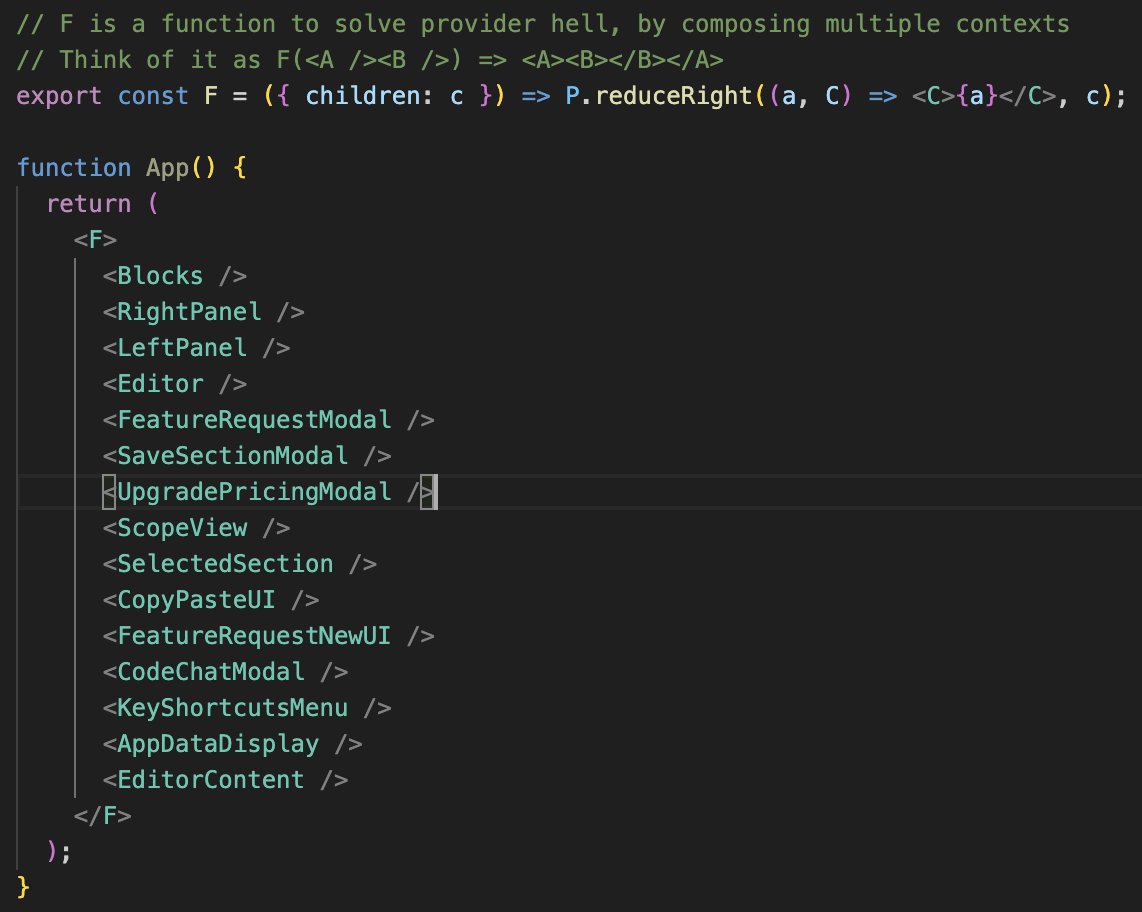Click the closing parenthesis with semicolon after </F>
The width and height of the screenshot is (1142, 912).
coord(59,852)
